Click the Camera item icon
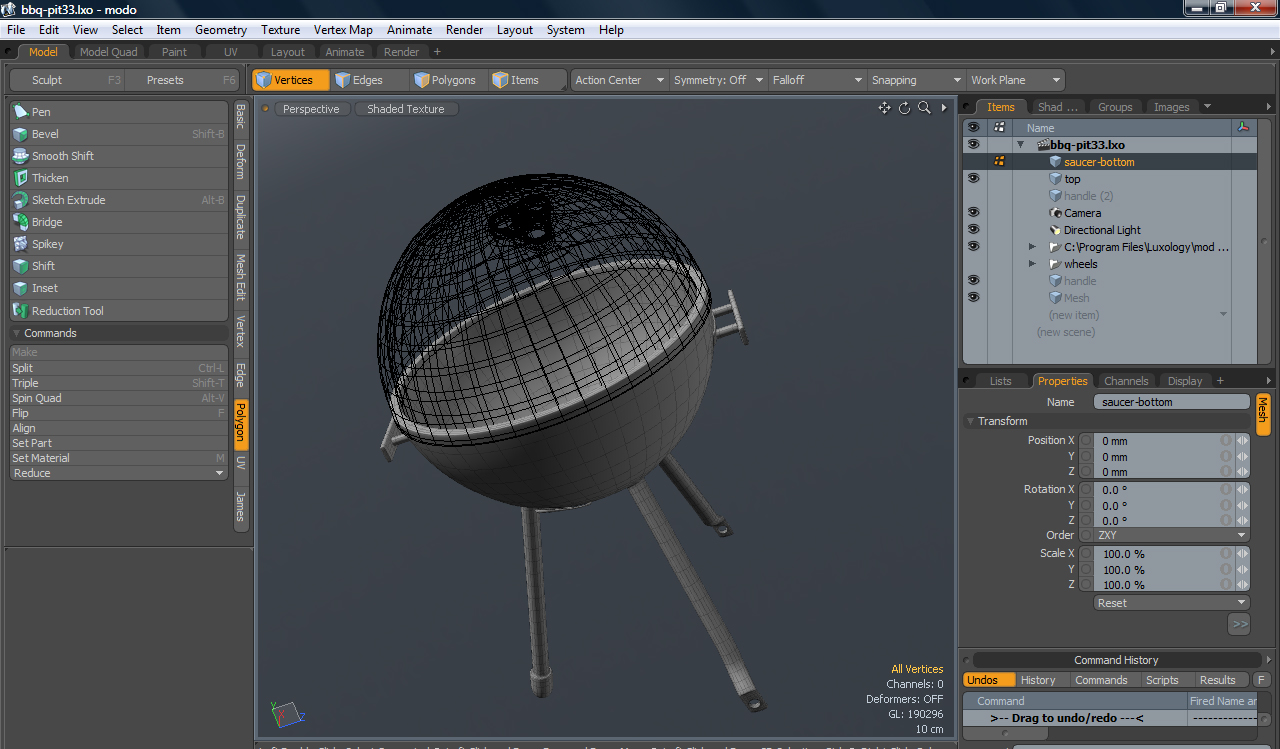The height and width of the screenshot is (749, 1280). 1055,213
